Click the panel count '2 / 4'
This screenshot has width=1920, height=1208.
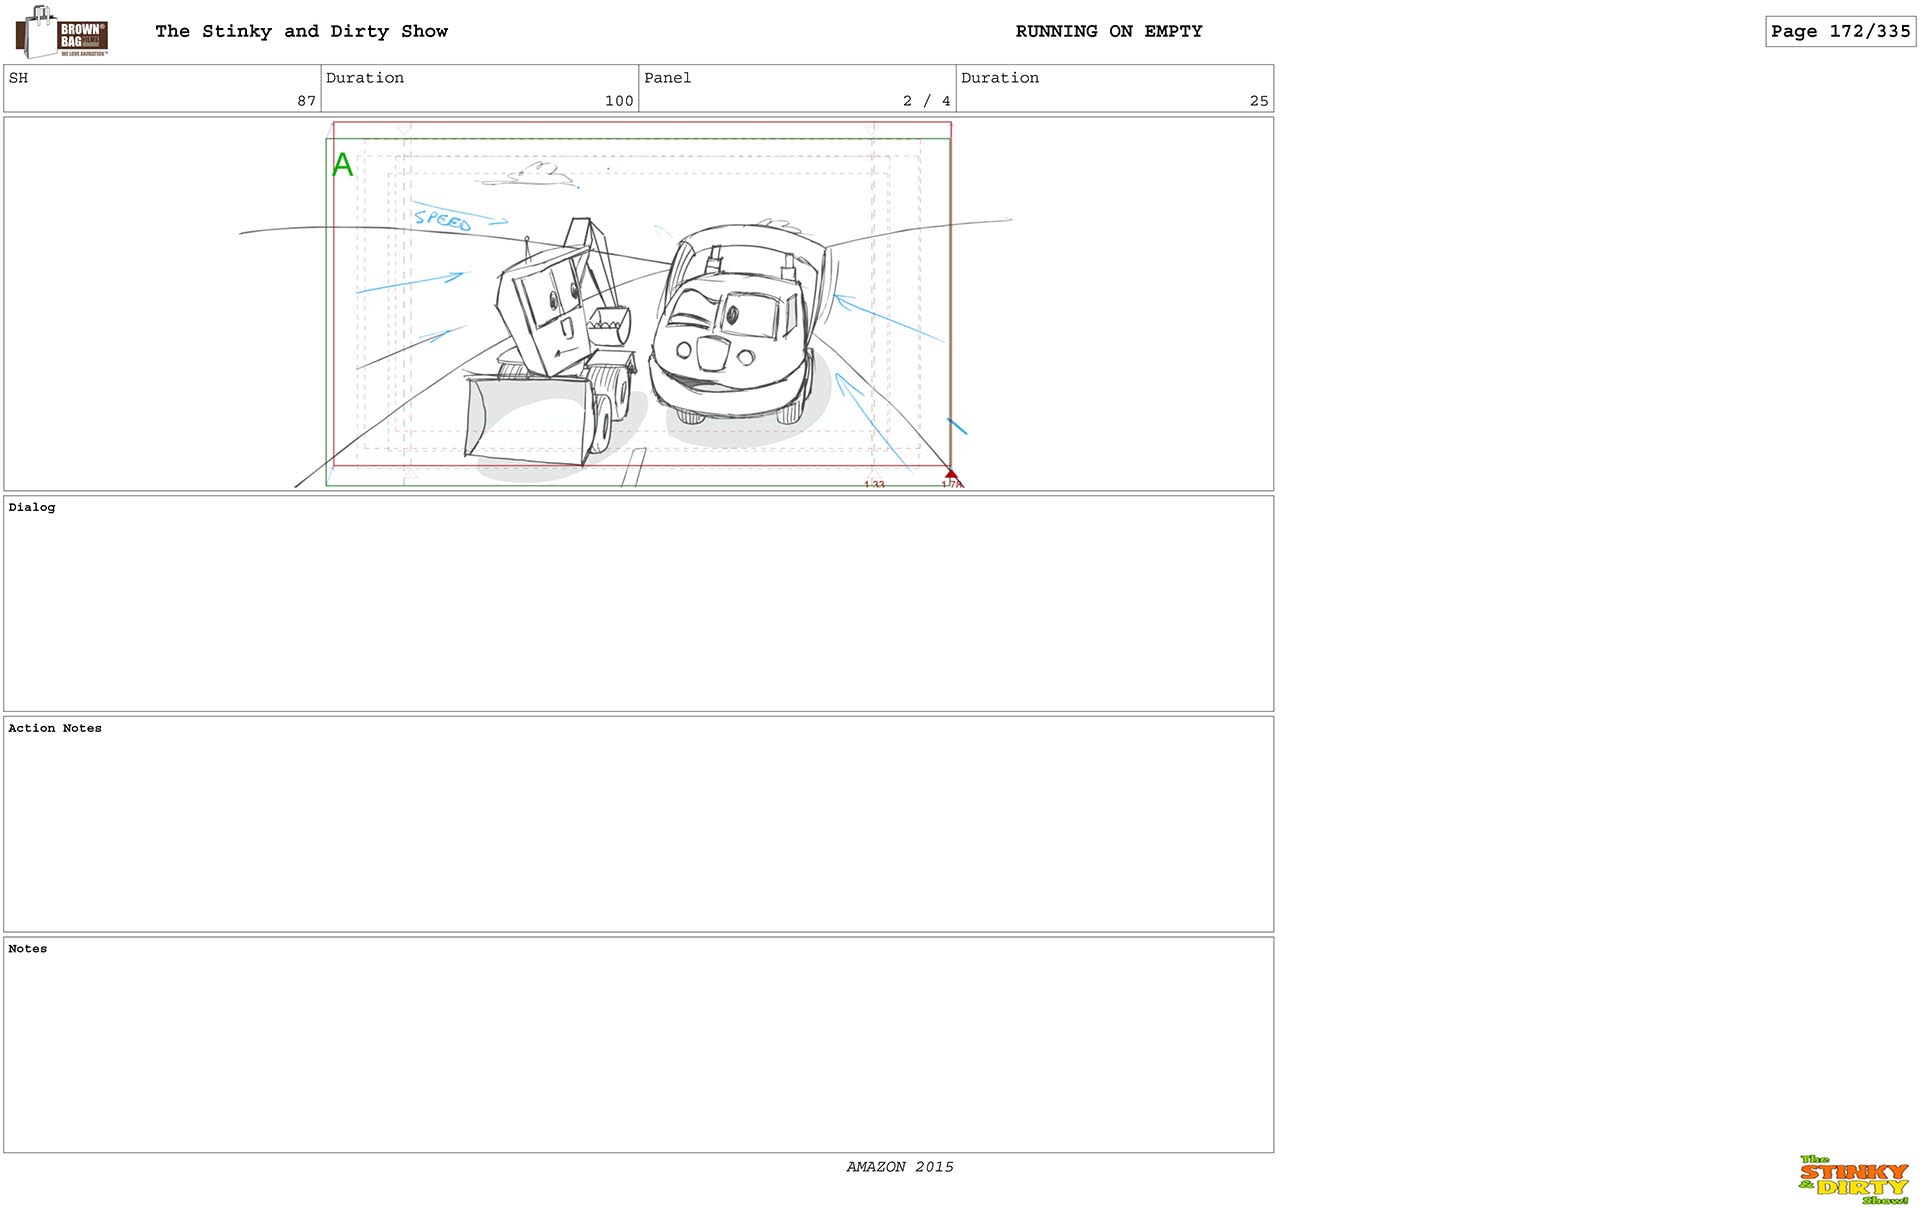click(x=927, y=101)
